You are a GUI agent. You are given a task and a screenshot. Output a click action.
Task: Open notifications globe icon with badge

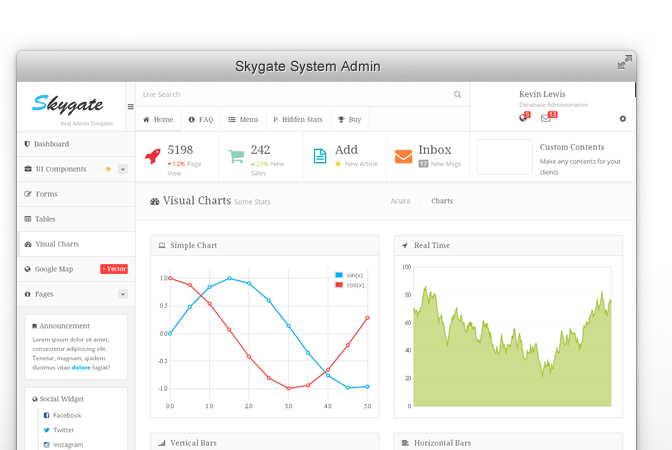pos(523,117)
